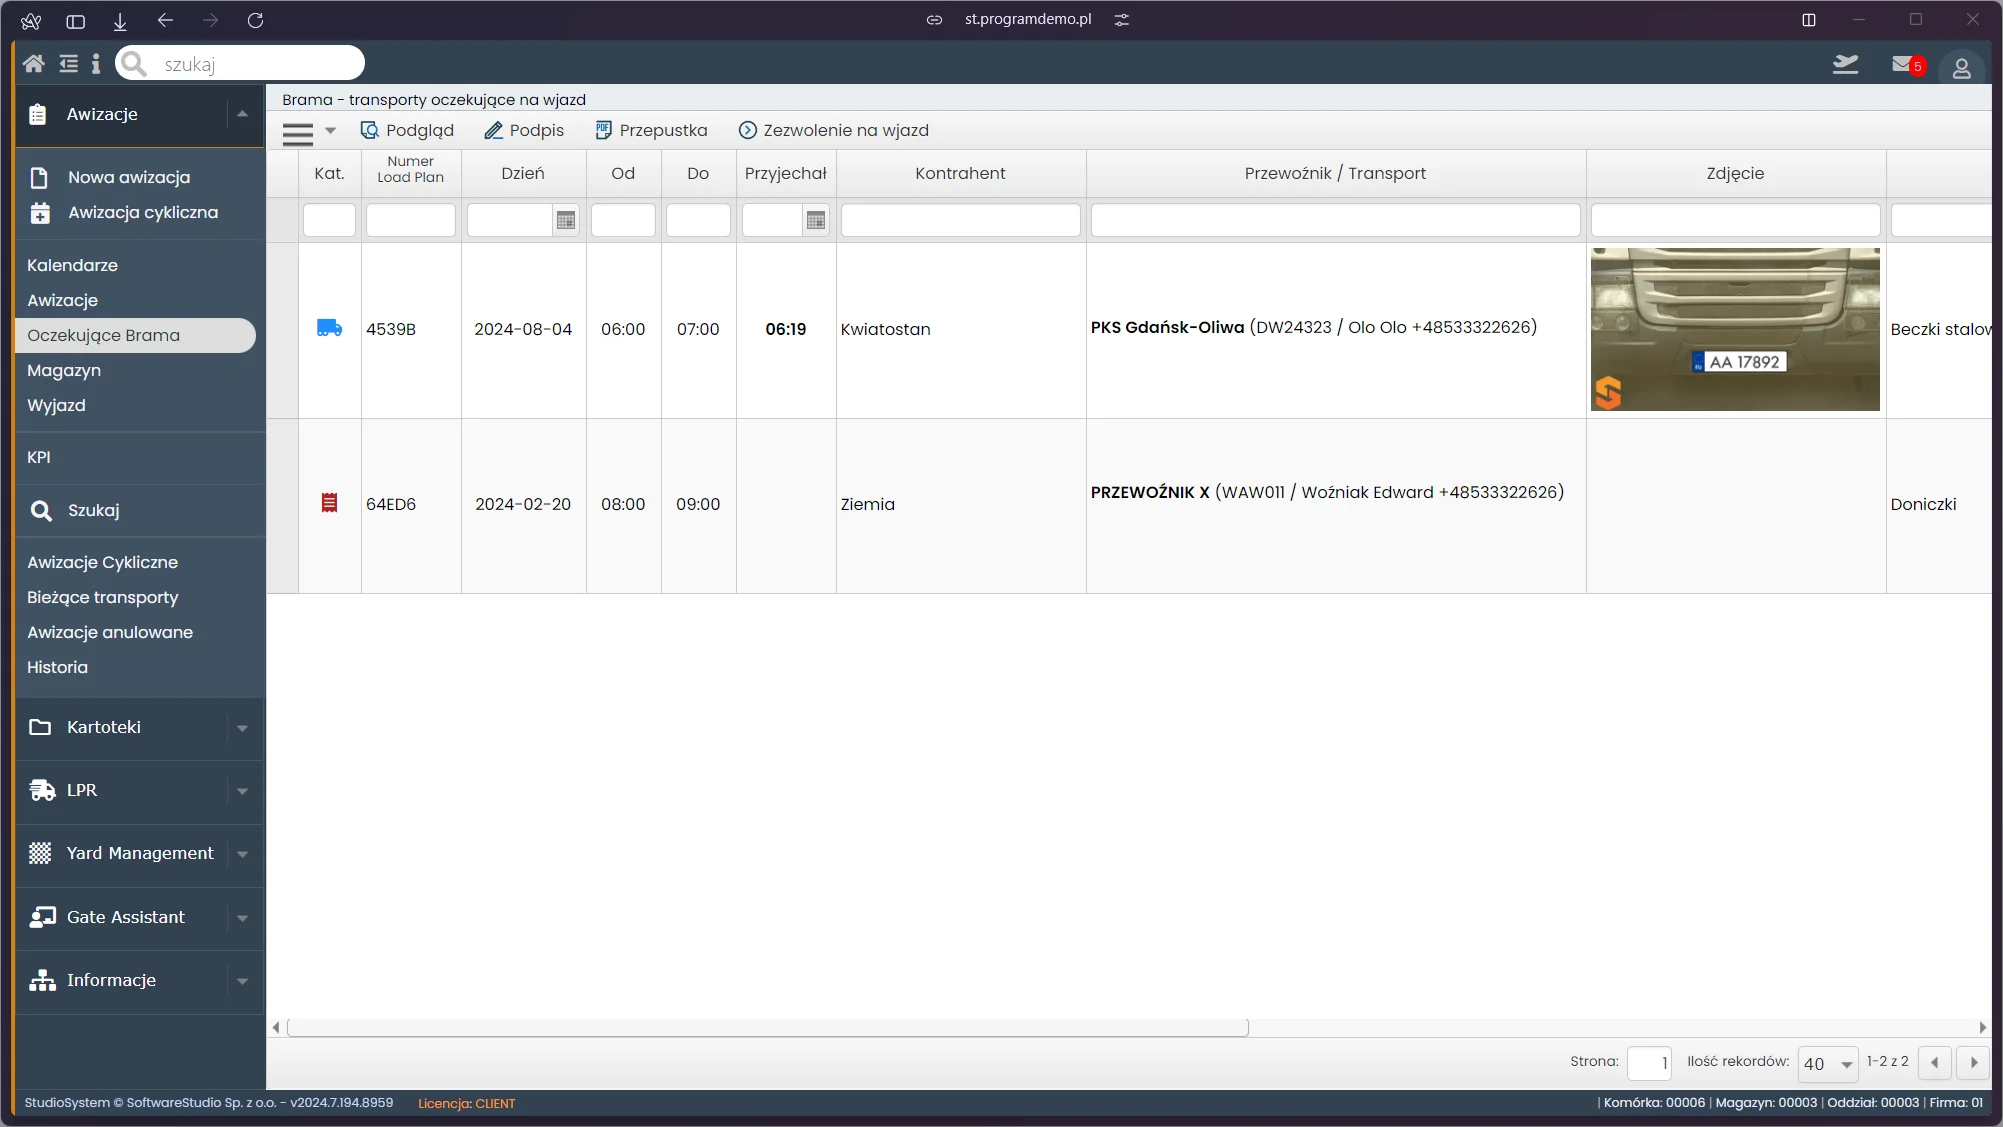Open mail with 5 unread messages
The height and width of the screenshot is (1127, 2003).
pyautogui.click(x=1908, y=65)
